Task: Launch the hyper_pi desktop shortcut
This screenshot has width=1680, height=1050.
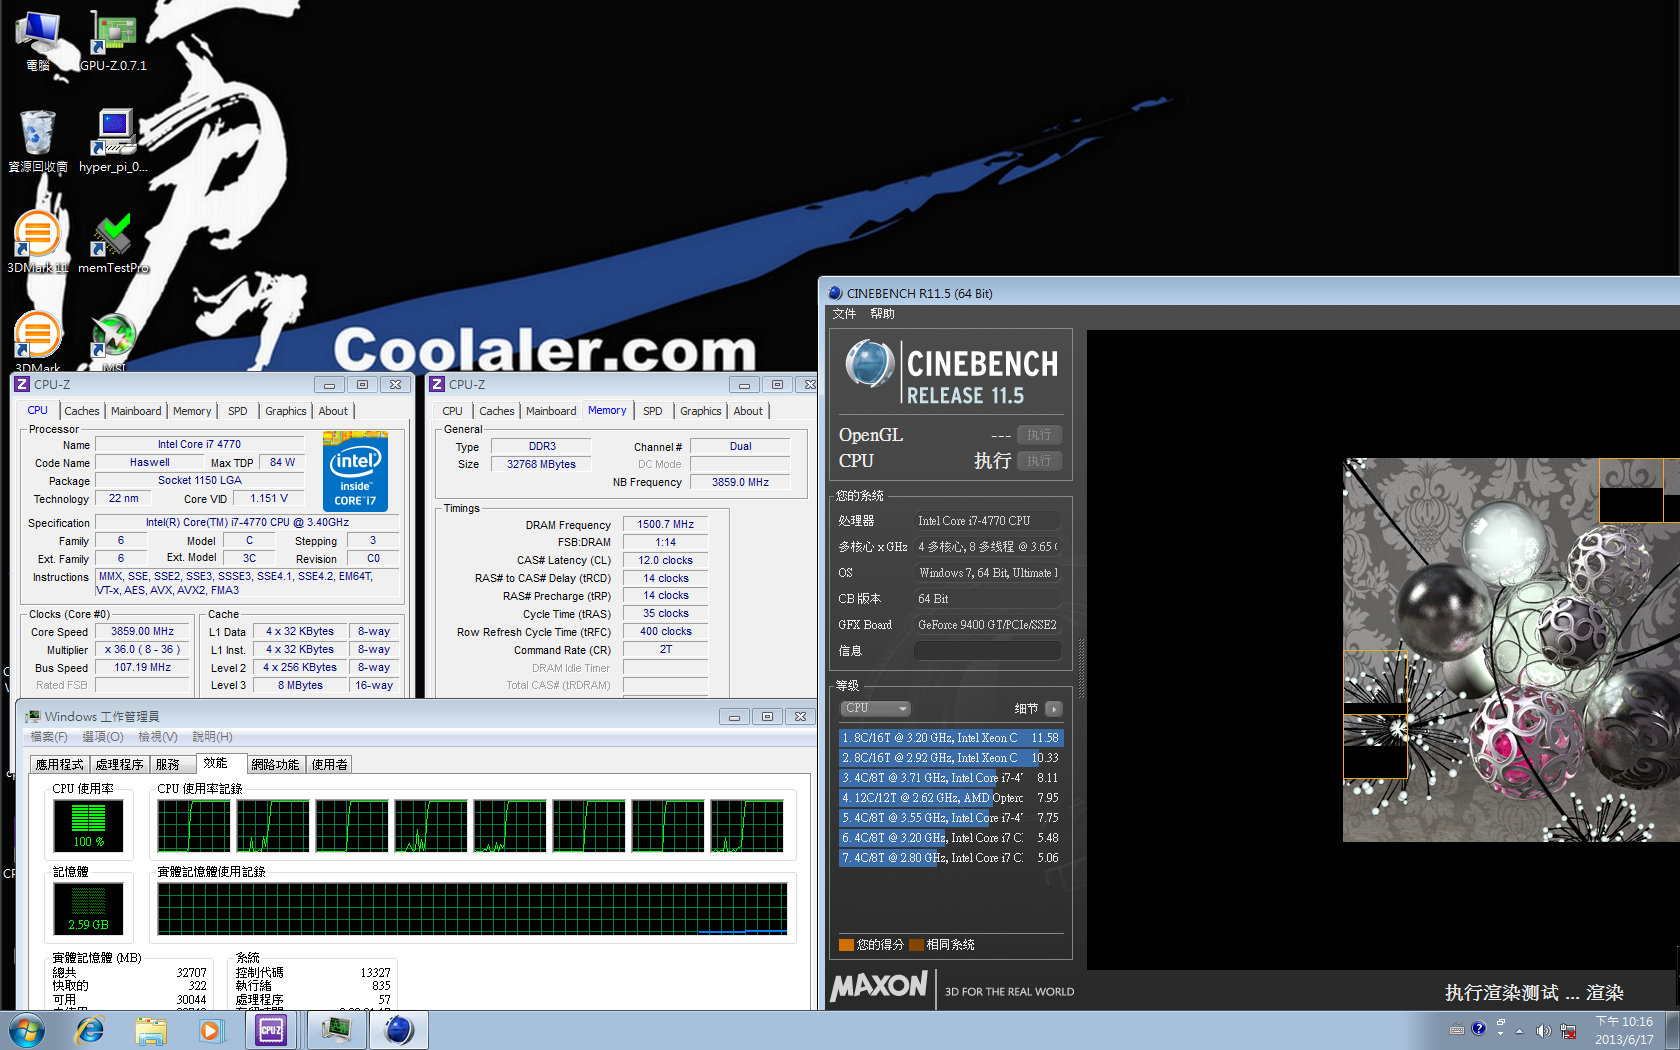Action: [x=113, y=141]
